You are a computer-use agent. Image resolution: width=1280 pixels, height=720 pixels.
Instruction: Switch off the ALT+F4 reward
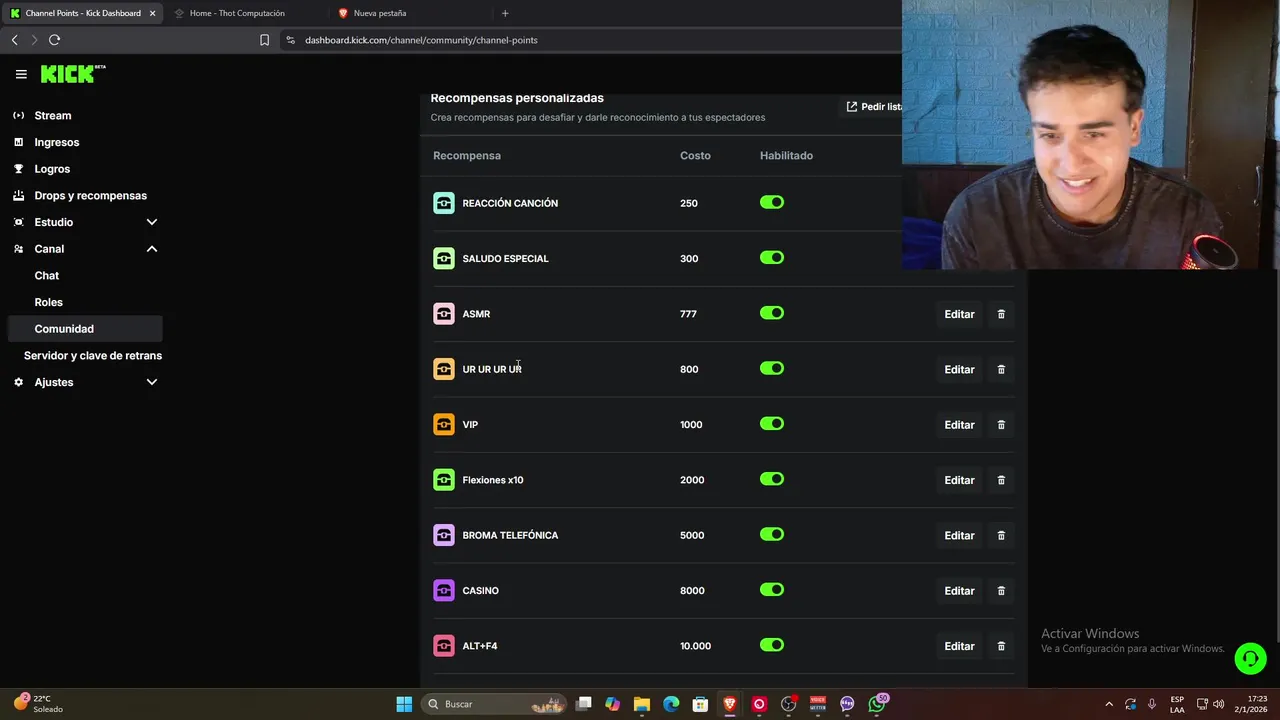coord(772,645)
